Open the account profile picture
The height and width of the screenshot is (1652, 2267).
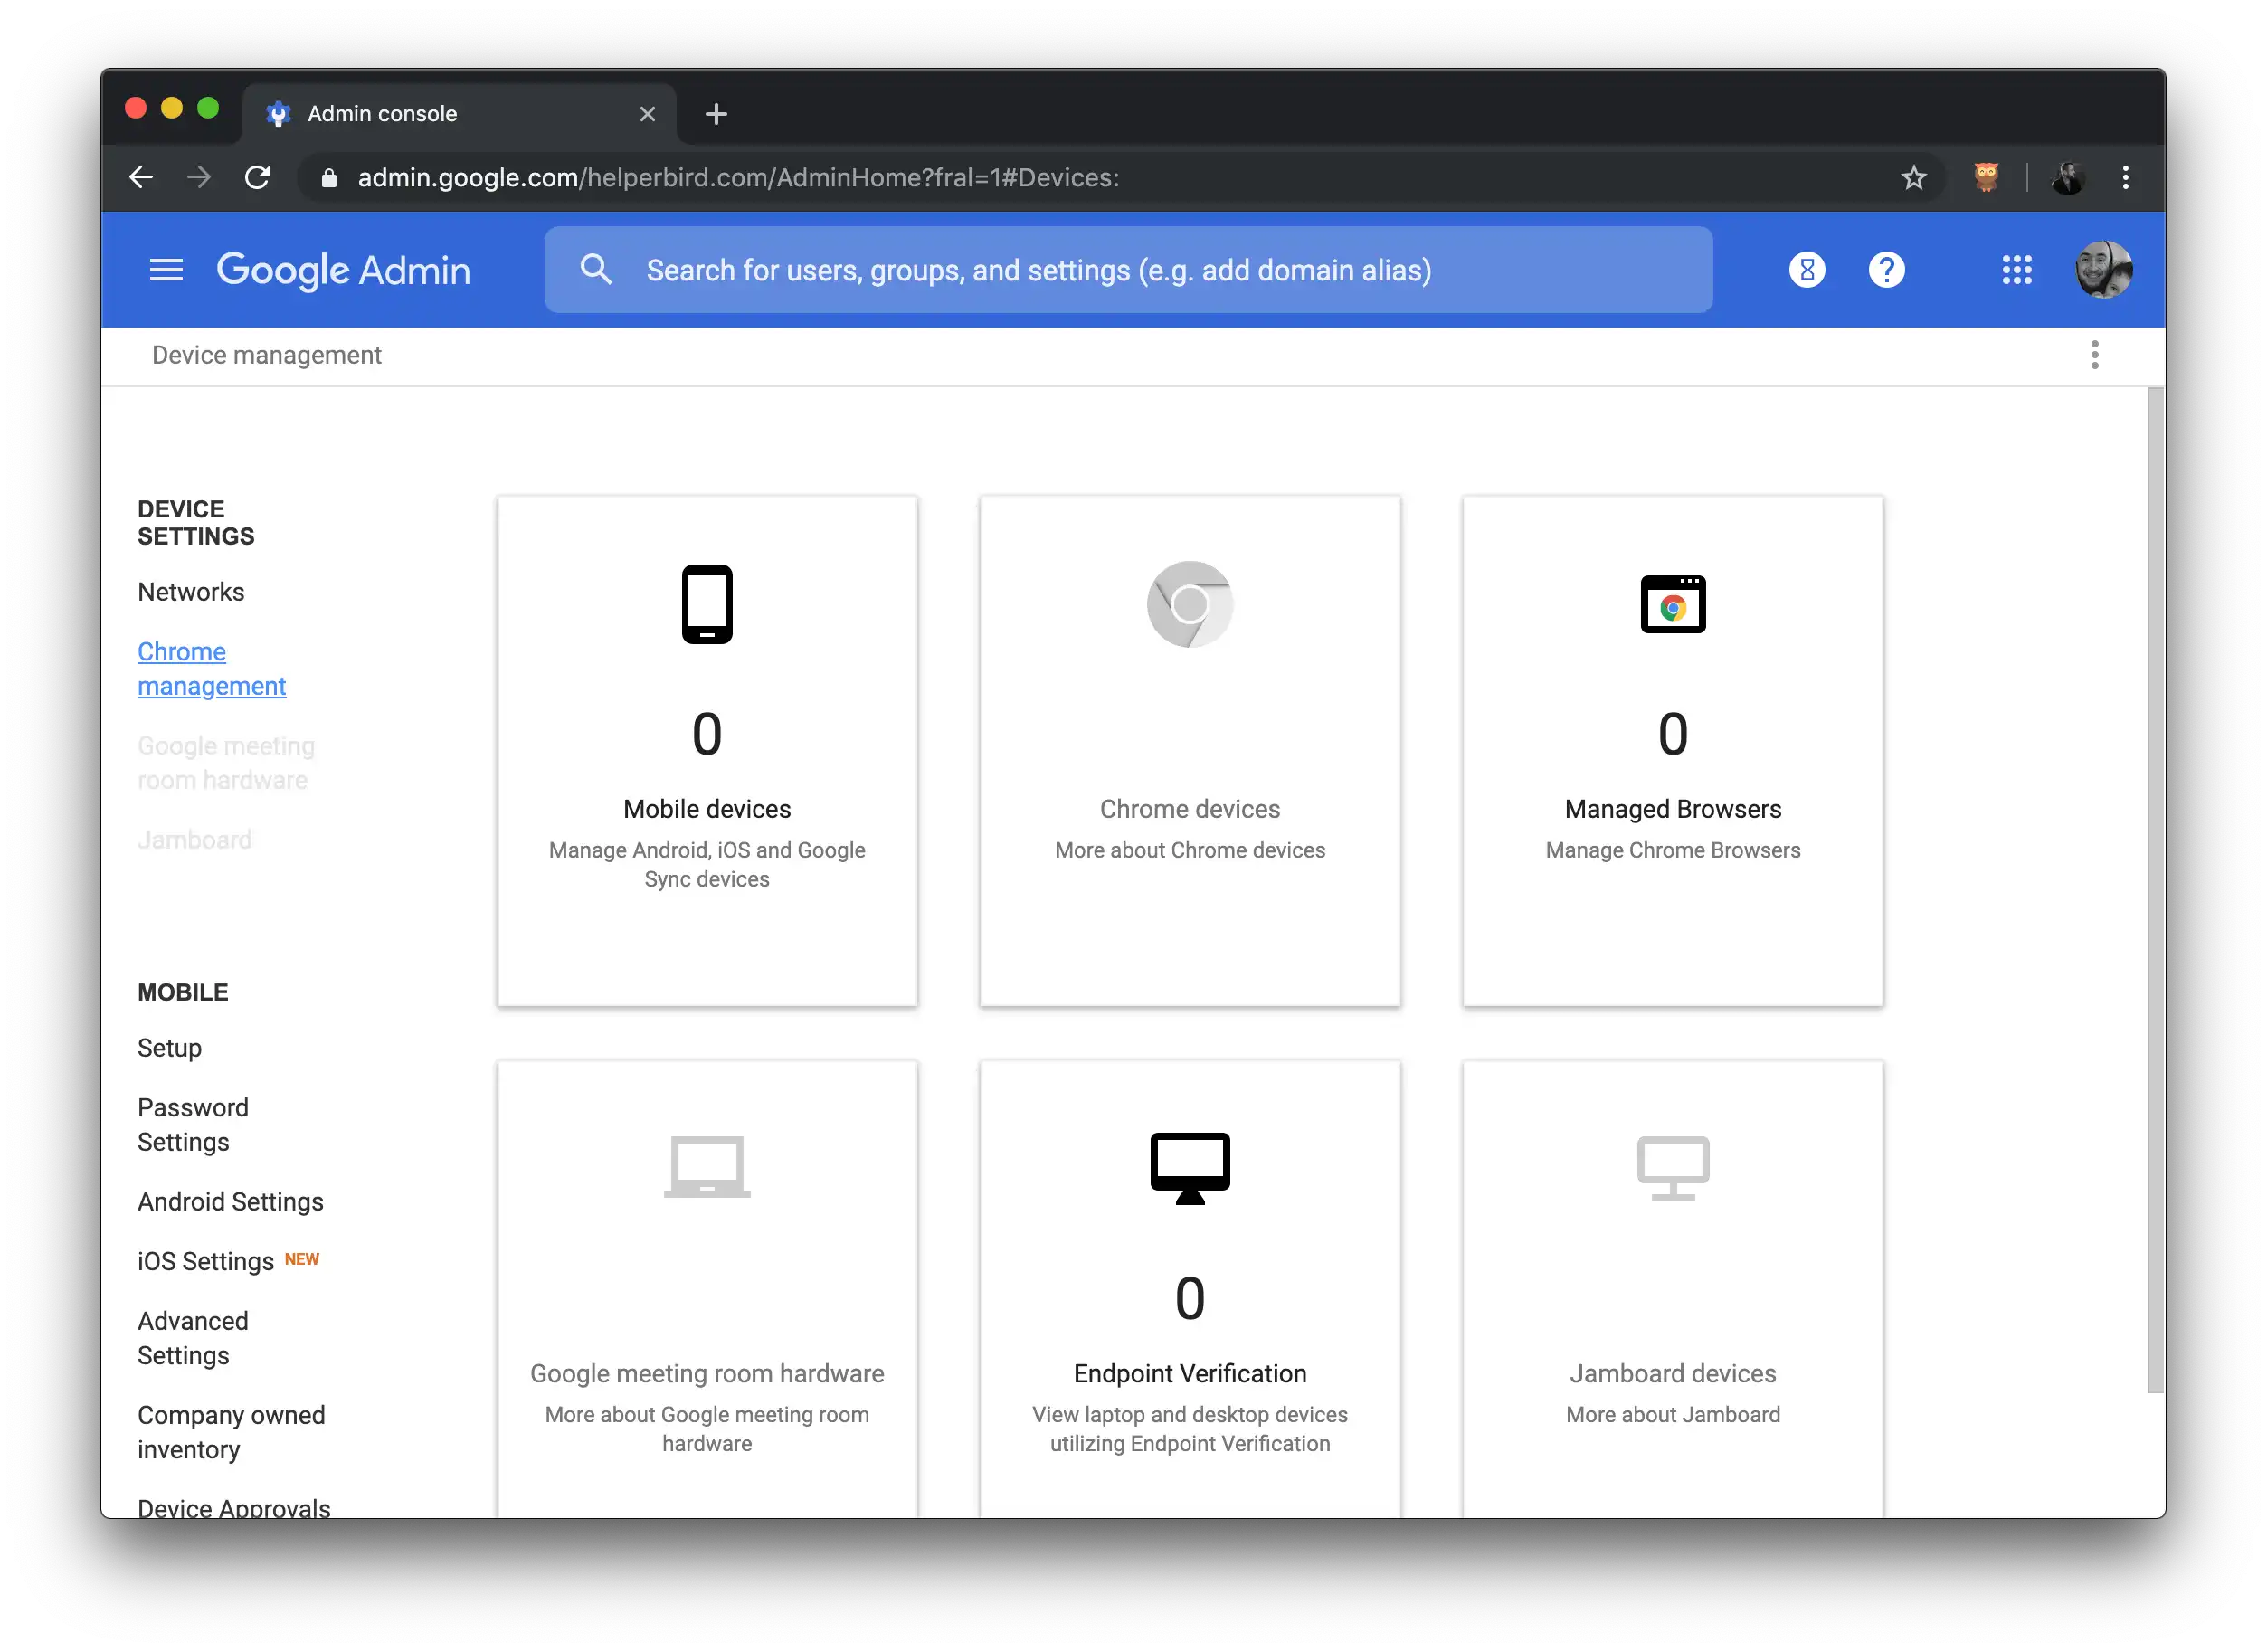pos(2103,270)
